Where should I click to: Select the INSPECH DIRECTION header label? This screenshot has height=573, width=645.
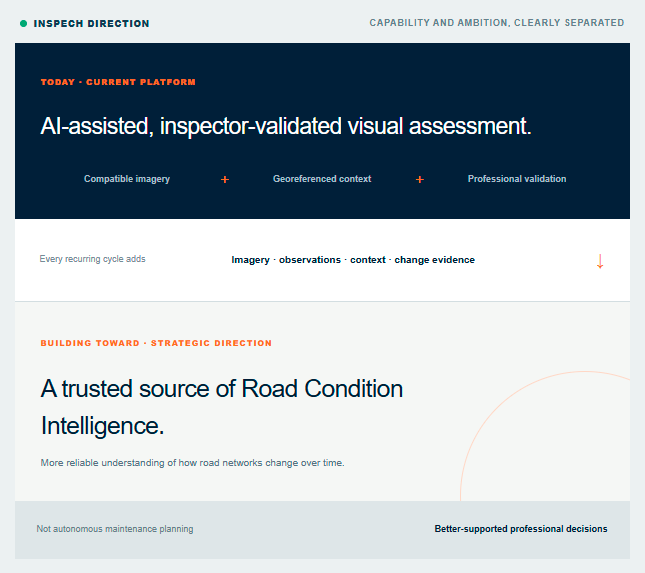[x=91, y=23]
